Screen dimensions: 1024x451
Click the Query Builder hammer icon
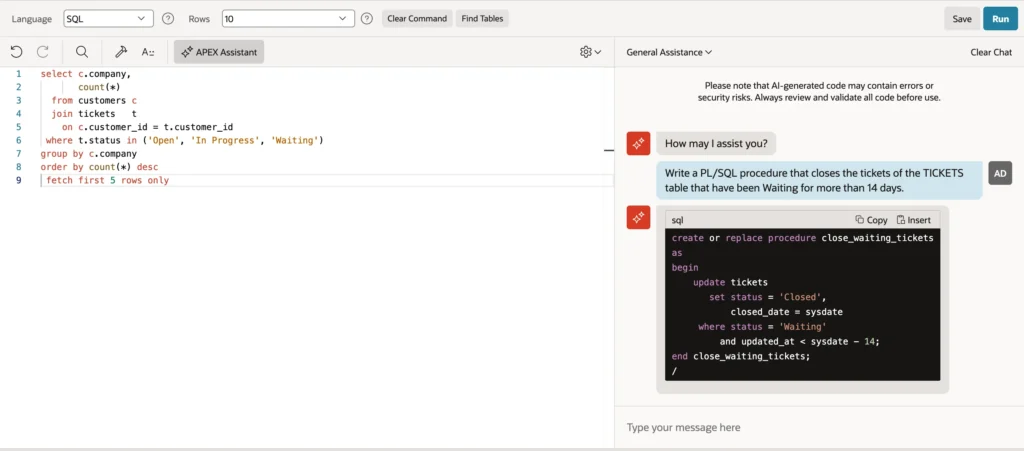point(121,52)
